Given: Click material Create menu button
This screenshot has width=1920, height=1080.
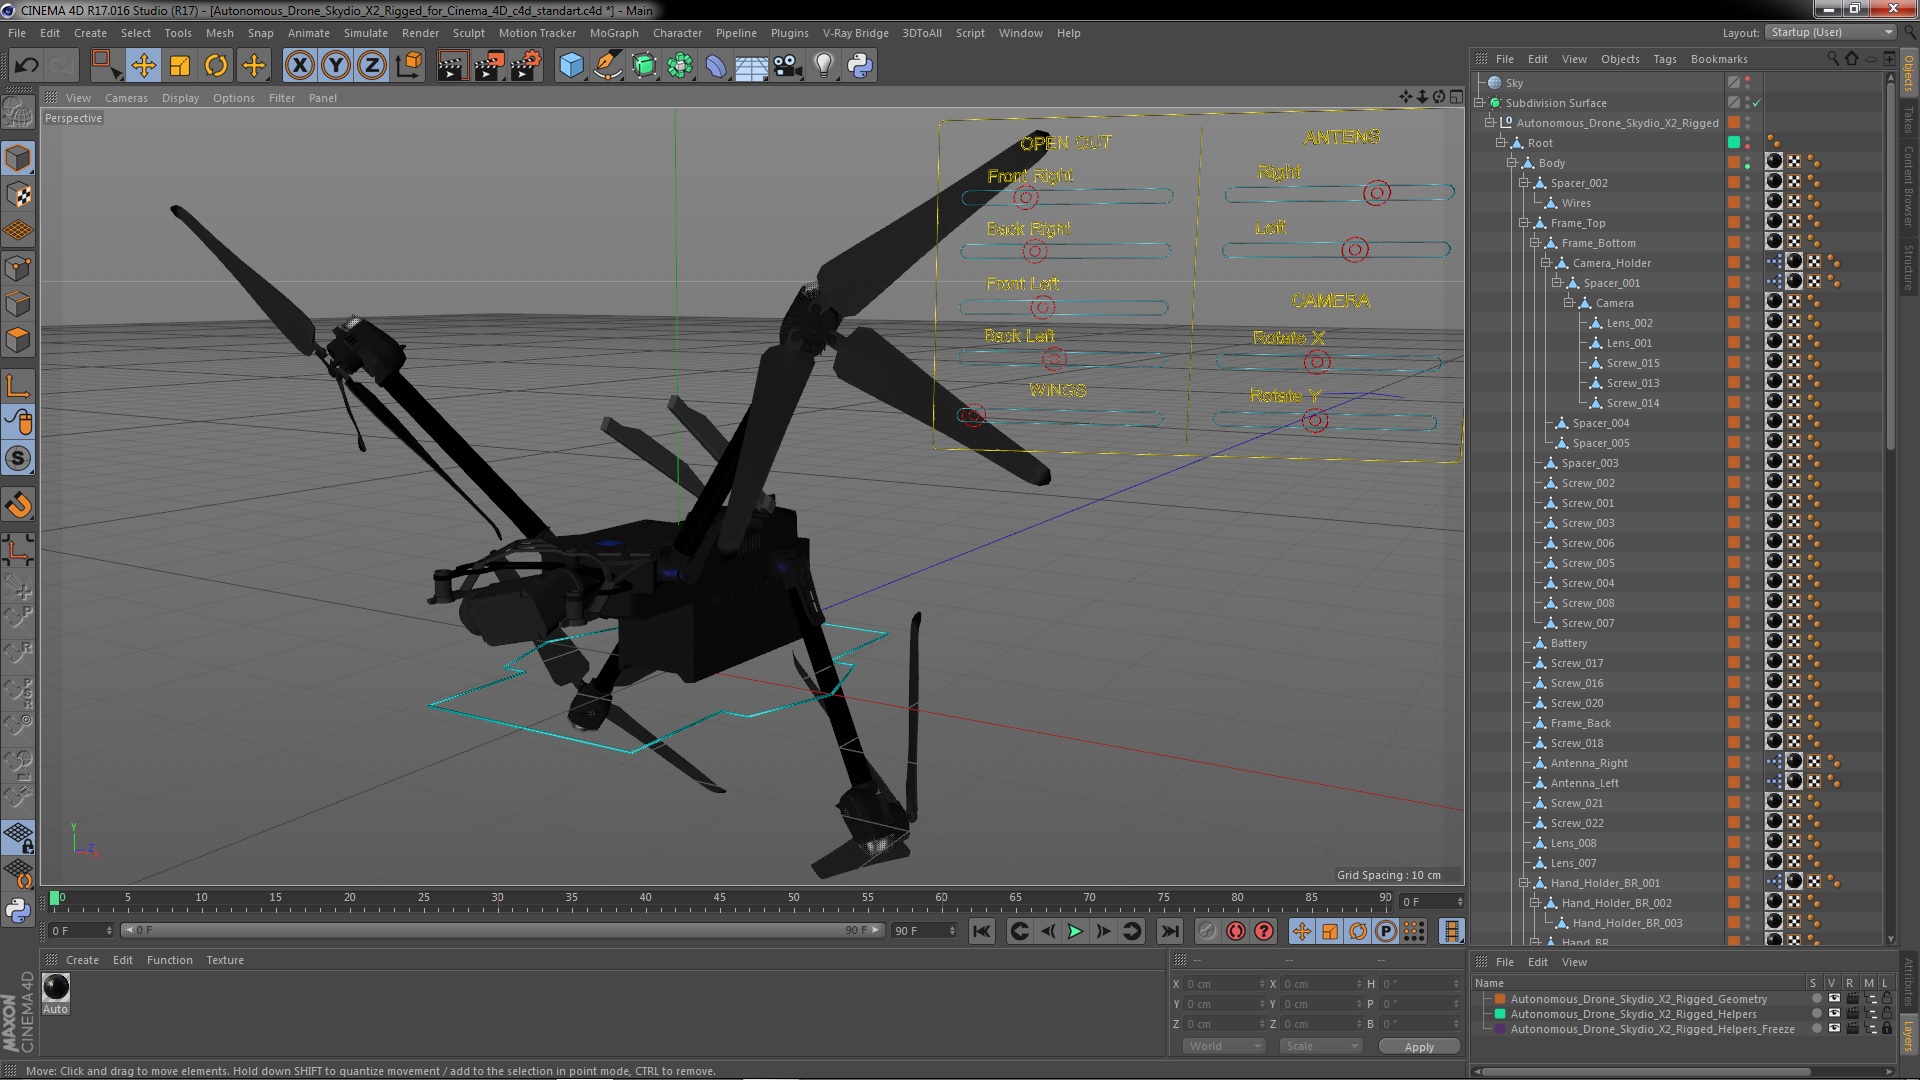Looking at the screenshot, I should pyautogui.click(x=82, y=960).
